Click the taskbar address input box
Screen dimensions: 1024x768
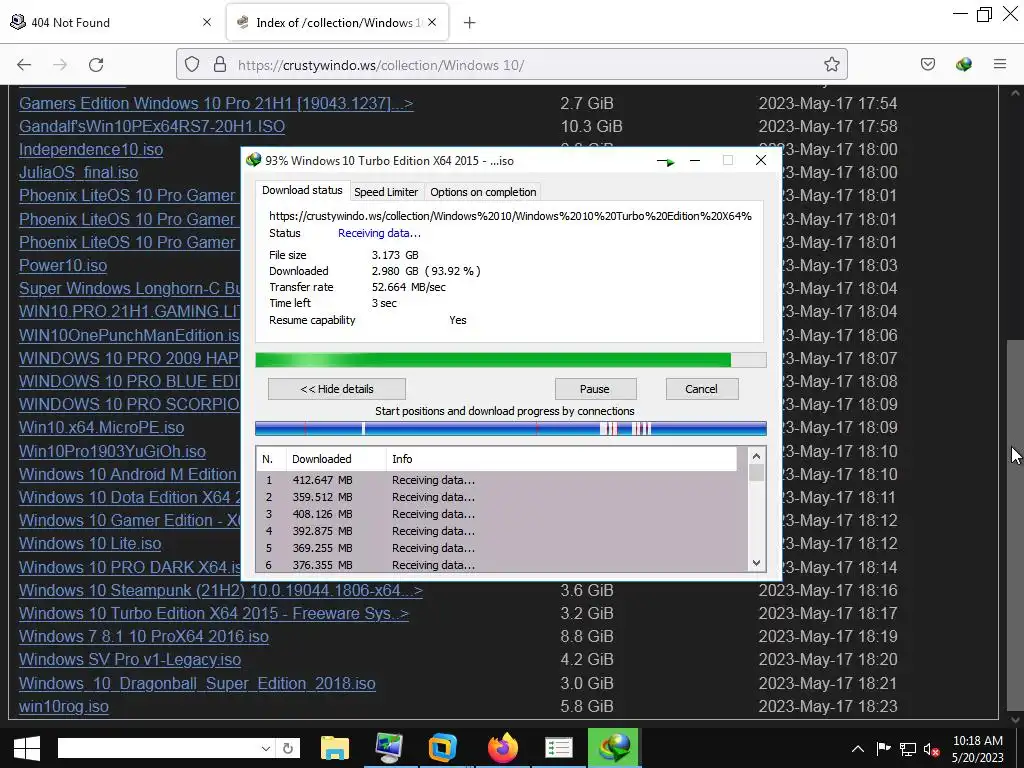pos(157,748)
